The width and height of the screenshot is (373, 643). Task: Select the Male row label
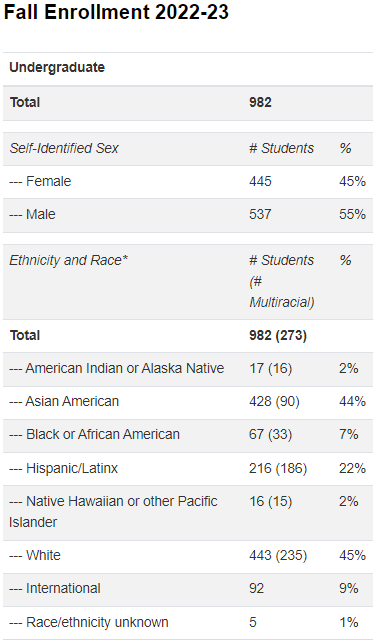32,214
